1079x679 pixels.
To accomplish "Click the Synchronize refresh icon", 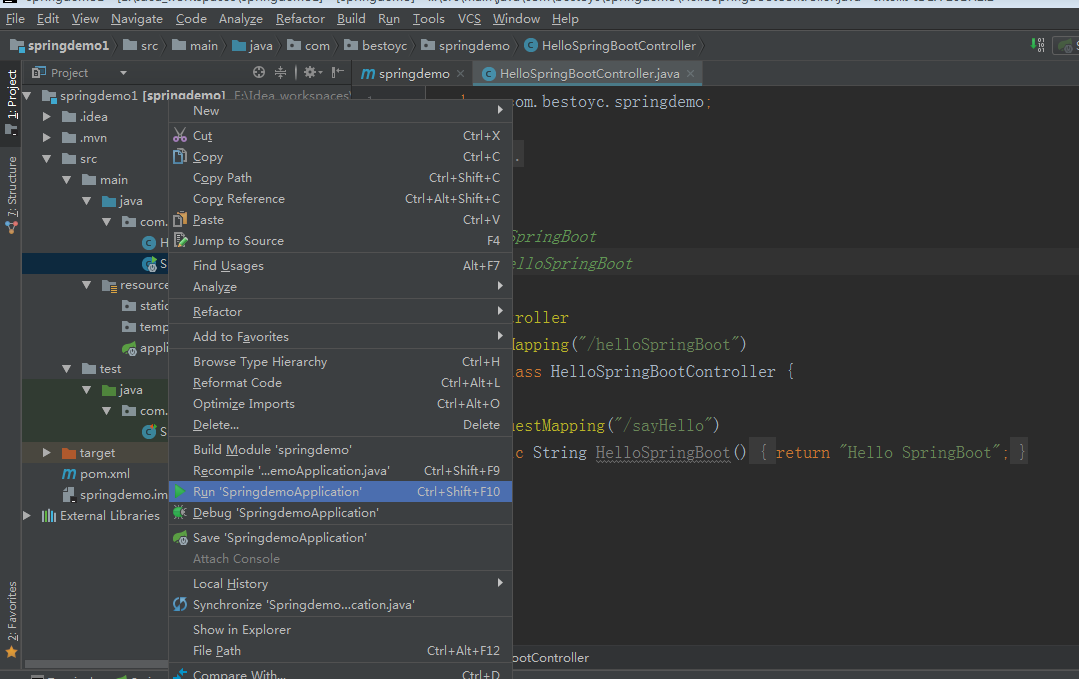I will pos(180,604).
